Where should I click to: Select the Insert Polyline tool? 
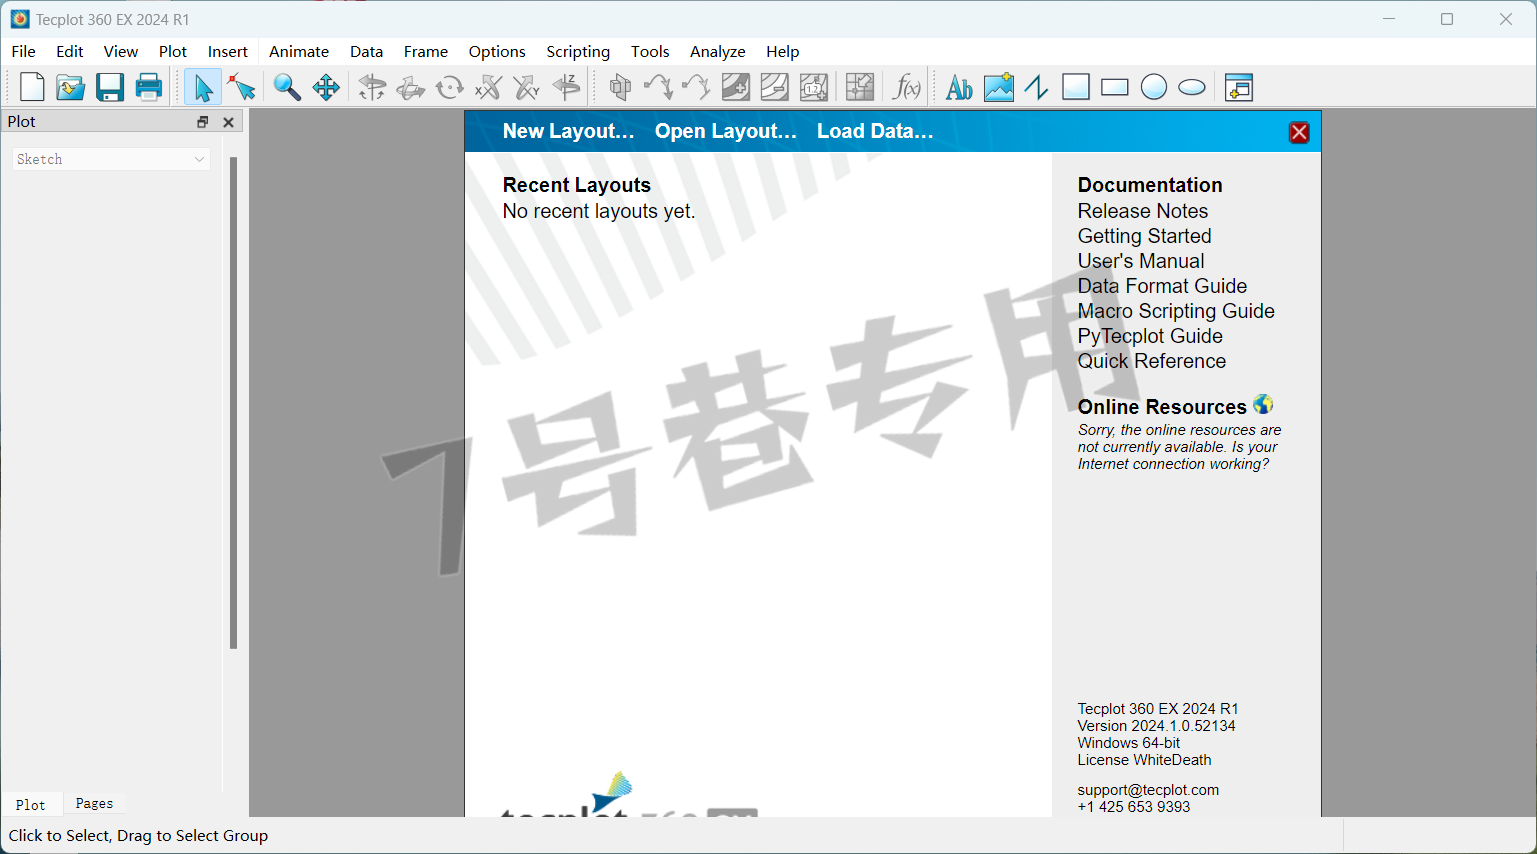[1037, 88]
